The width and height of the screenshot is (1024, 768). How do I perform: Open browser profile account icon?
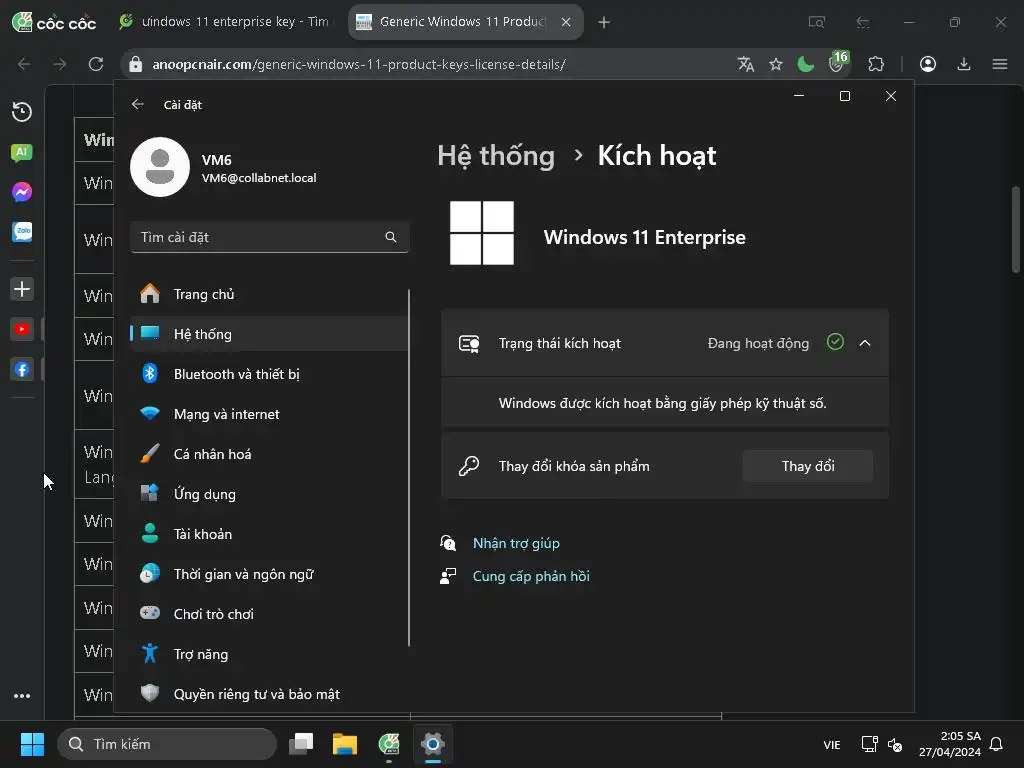coord(927,64)
